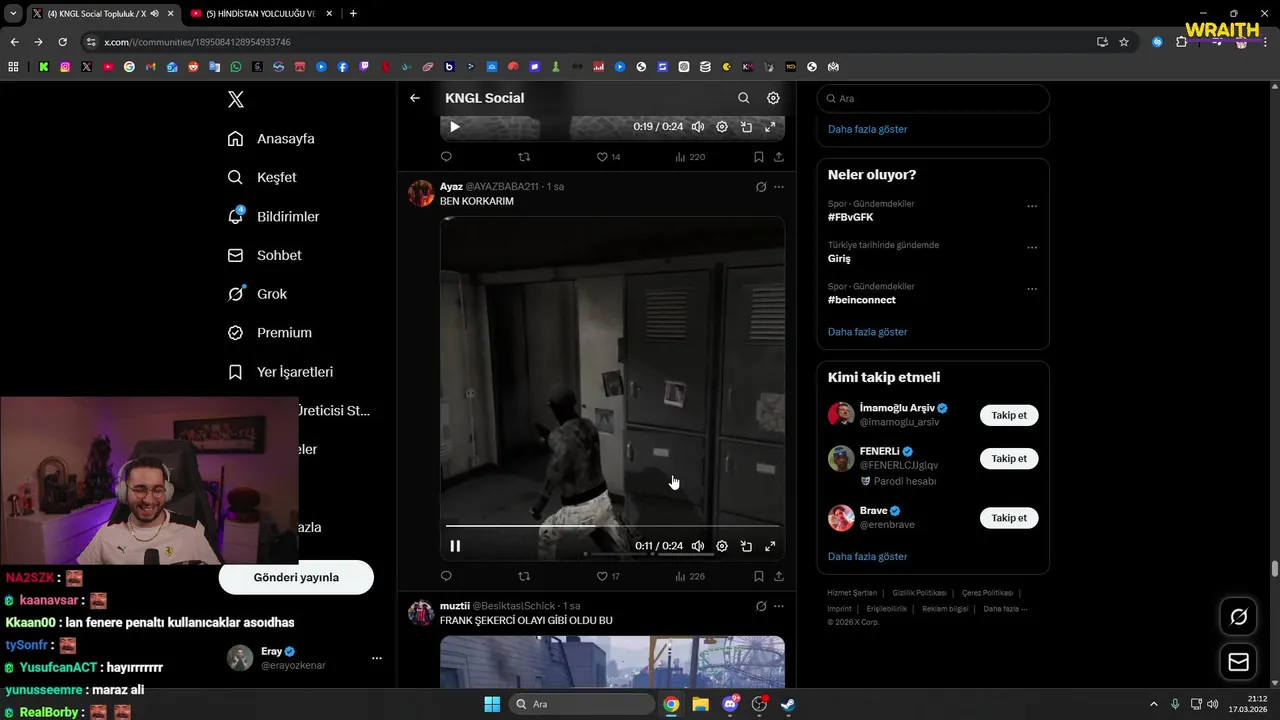Screen dimensions: 1280x720
Task: Mute the BEN KORKARIM video
Action: click(x=698, y=546)
